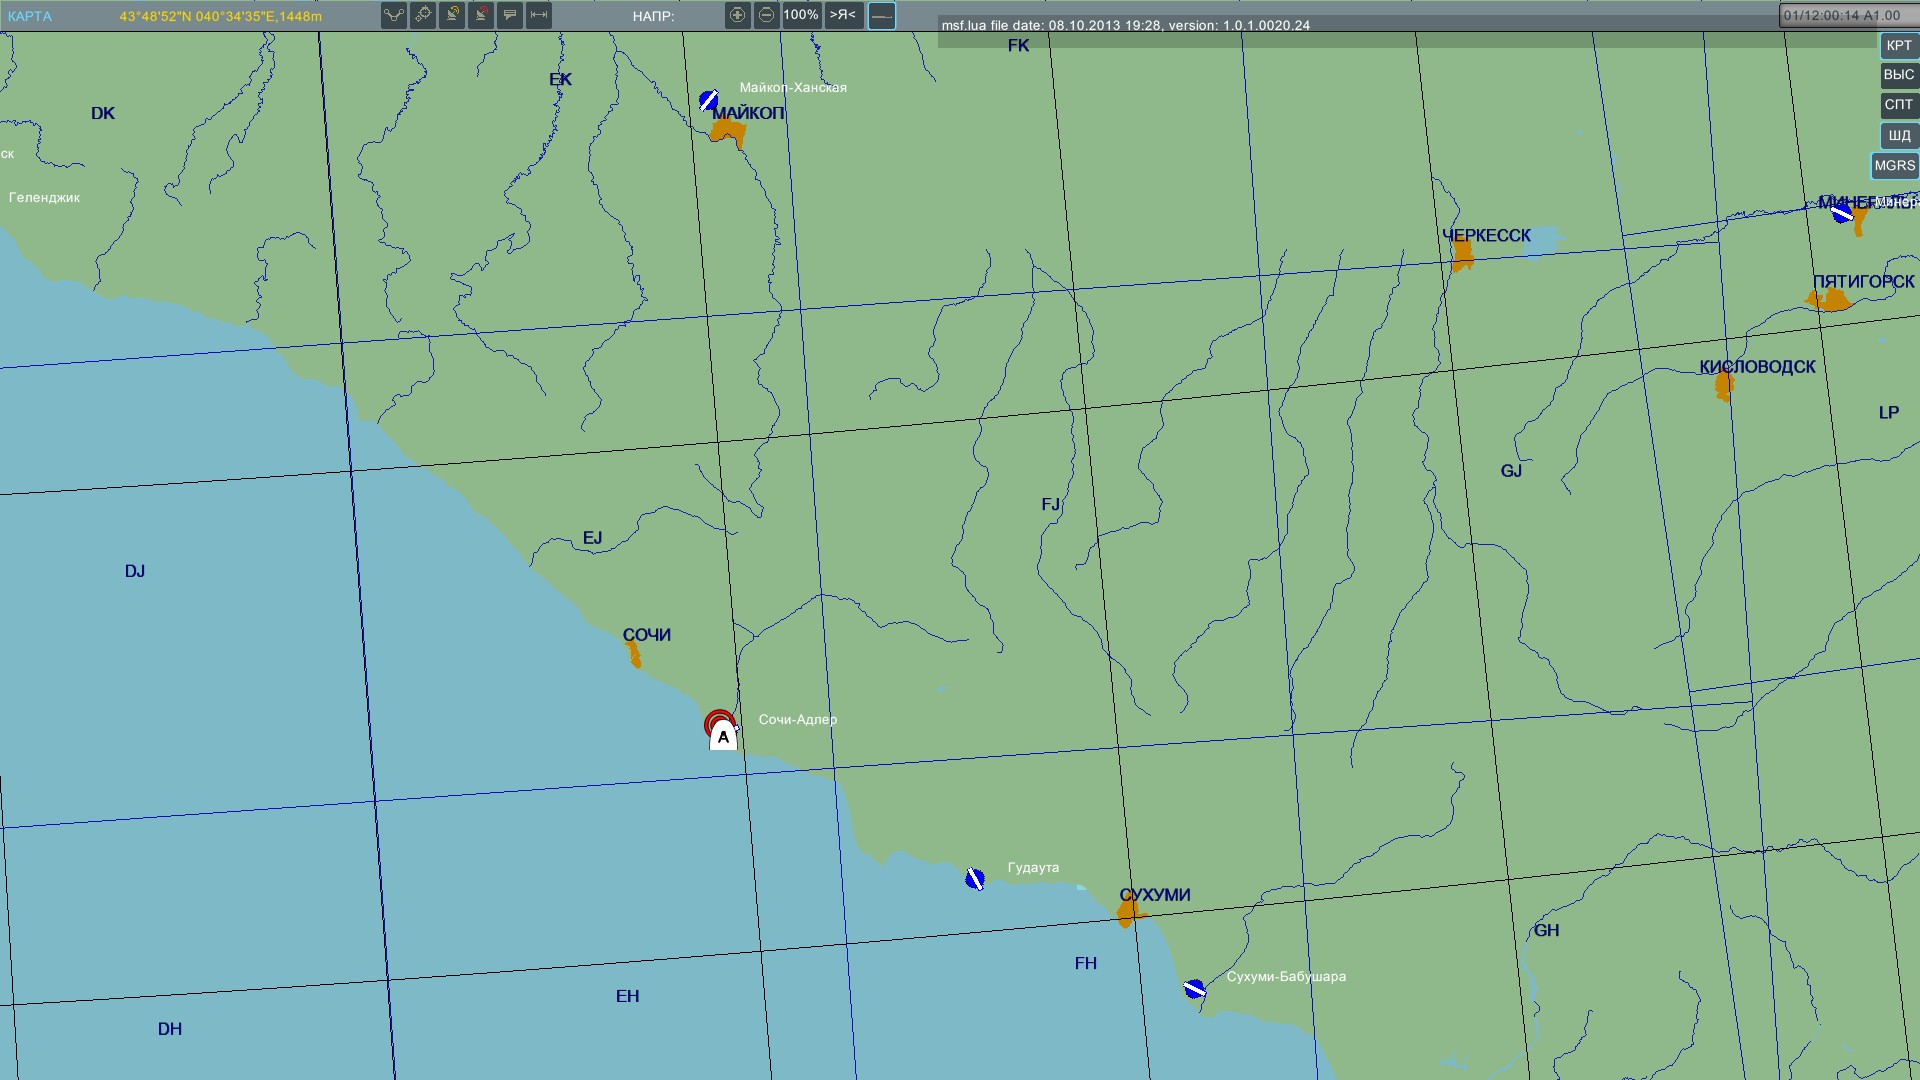Click the ПЯТИГОРСК city marker
The image size is (1920, 1080).
click(x=1830, y=300)
